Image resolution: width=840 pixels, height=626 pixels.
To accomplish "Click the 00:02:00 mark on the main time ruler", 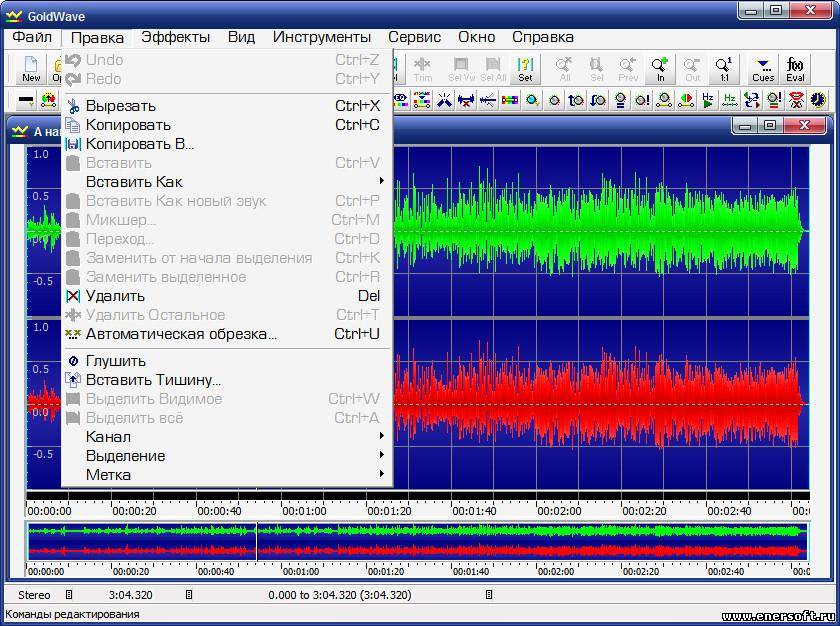I will coord(559,511).
